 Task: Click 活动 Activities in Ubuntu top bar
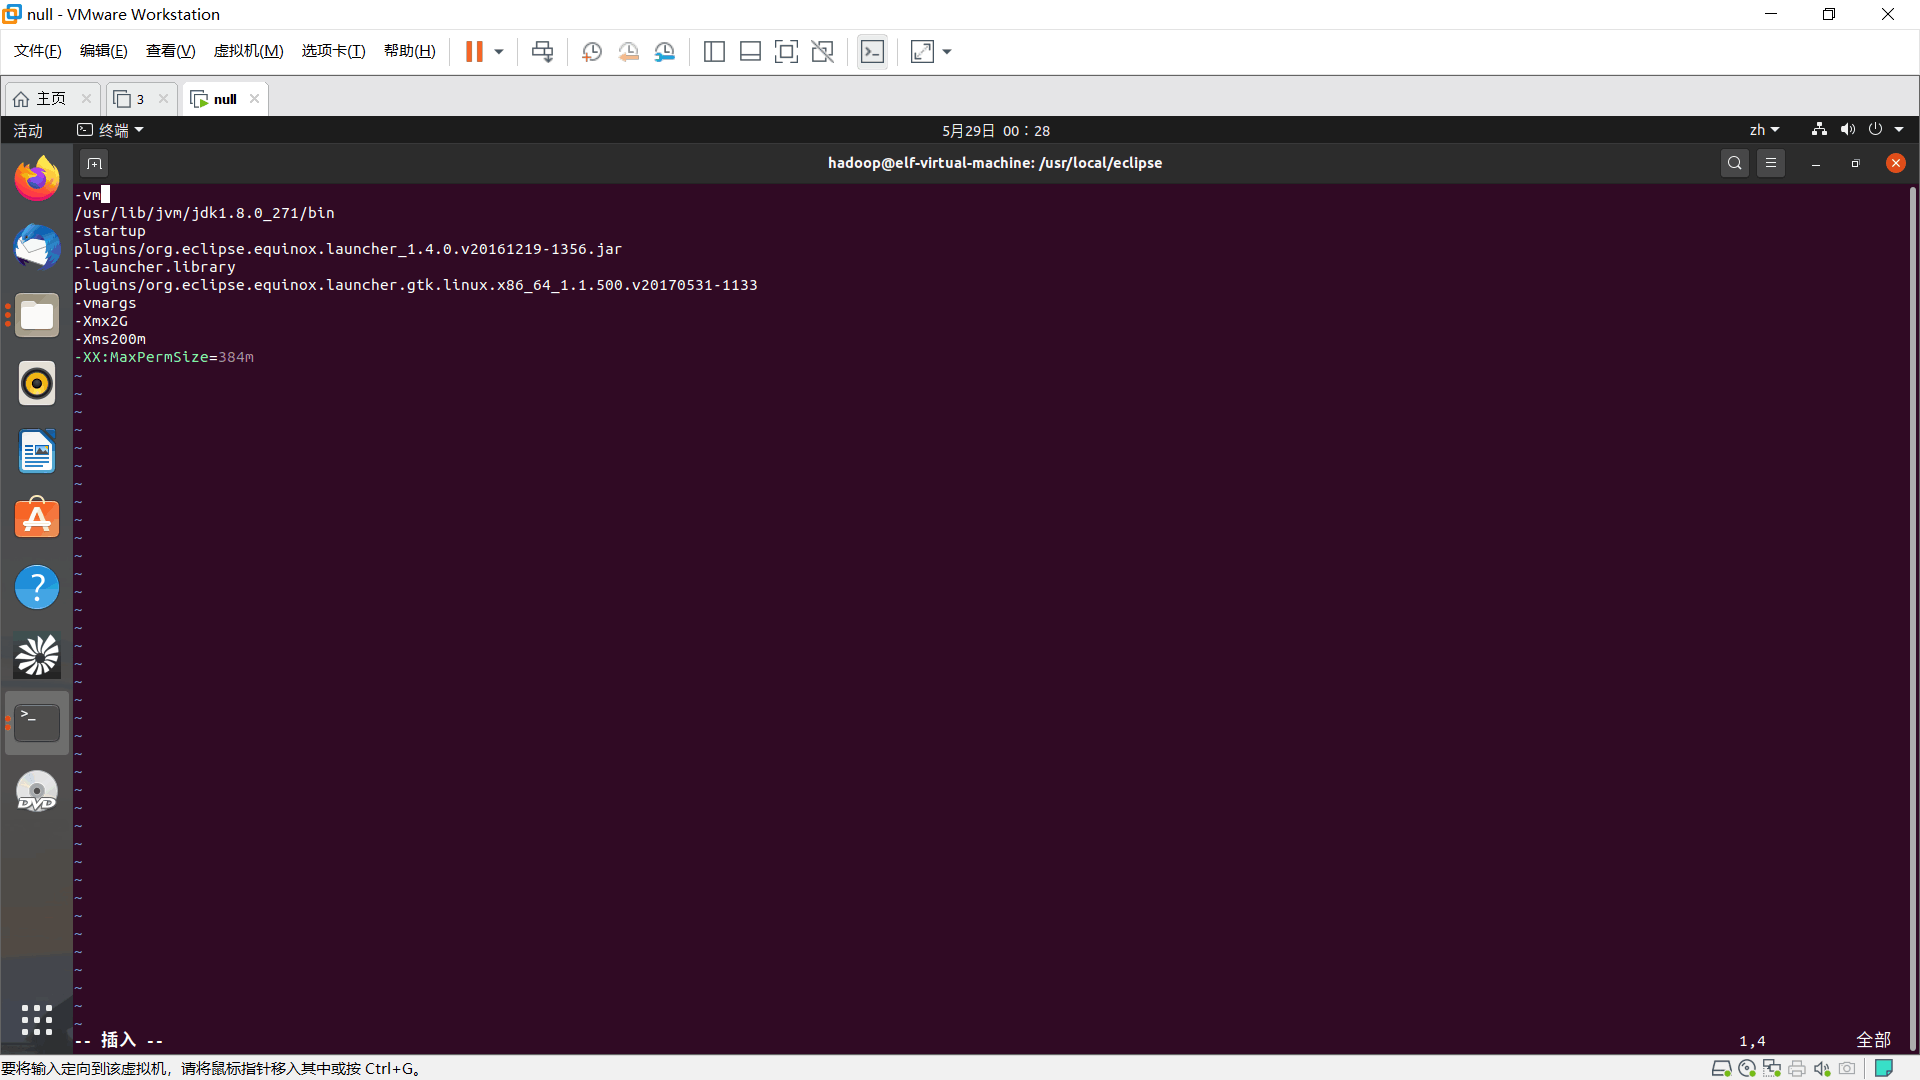(28, 130)
